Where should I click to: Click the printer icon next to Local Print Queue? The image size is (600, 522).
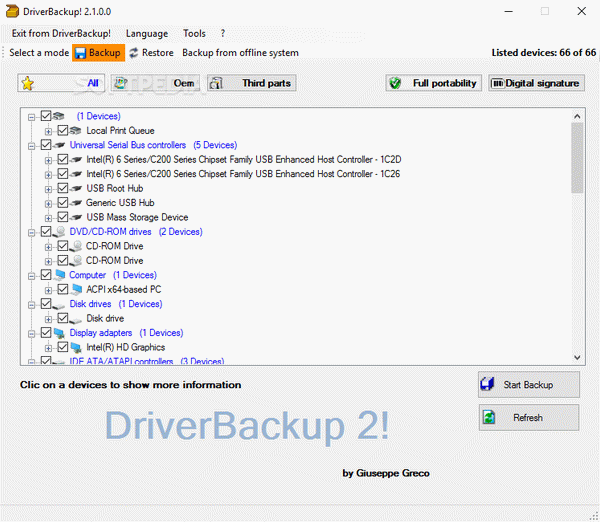pos(75,131)
